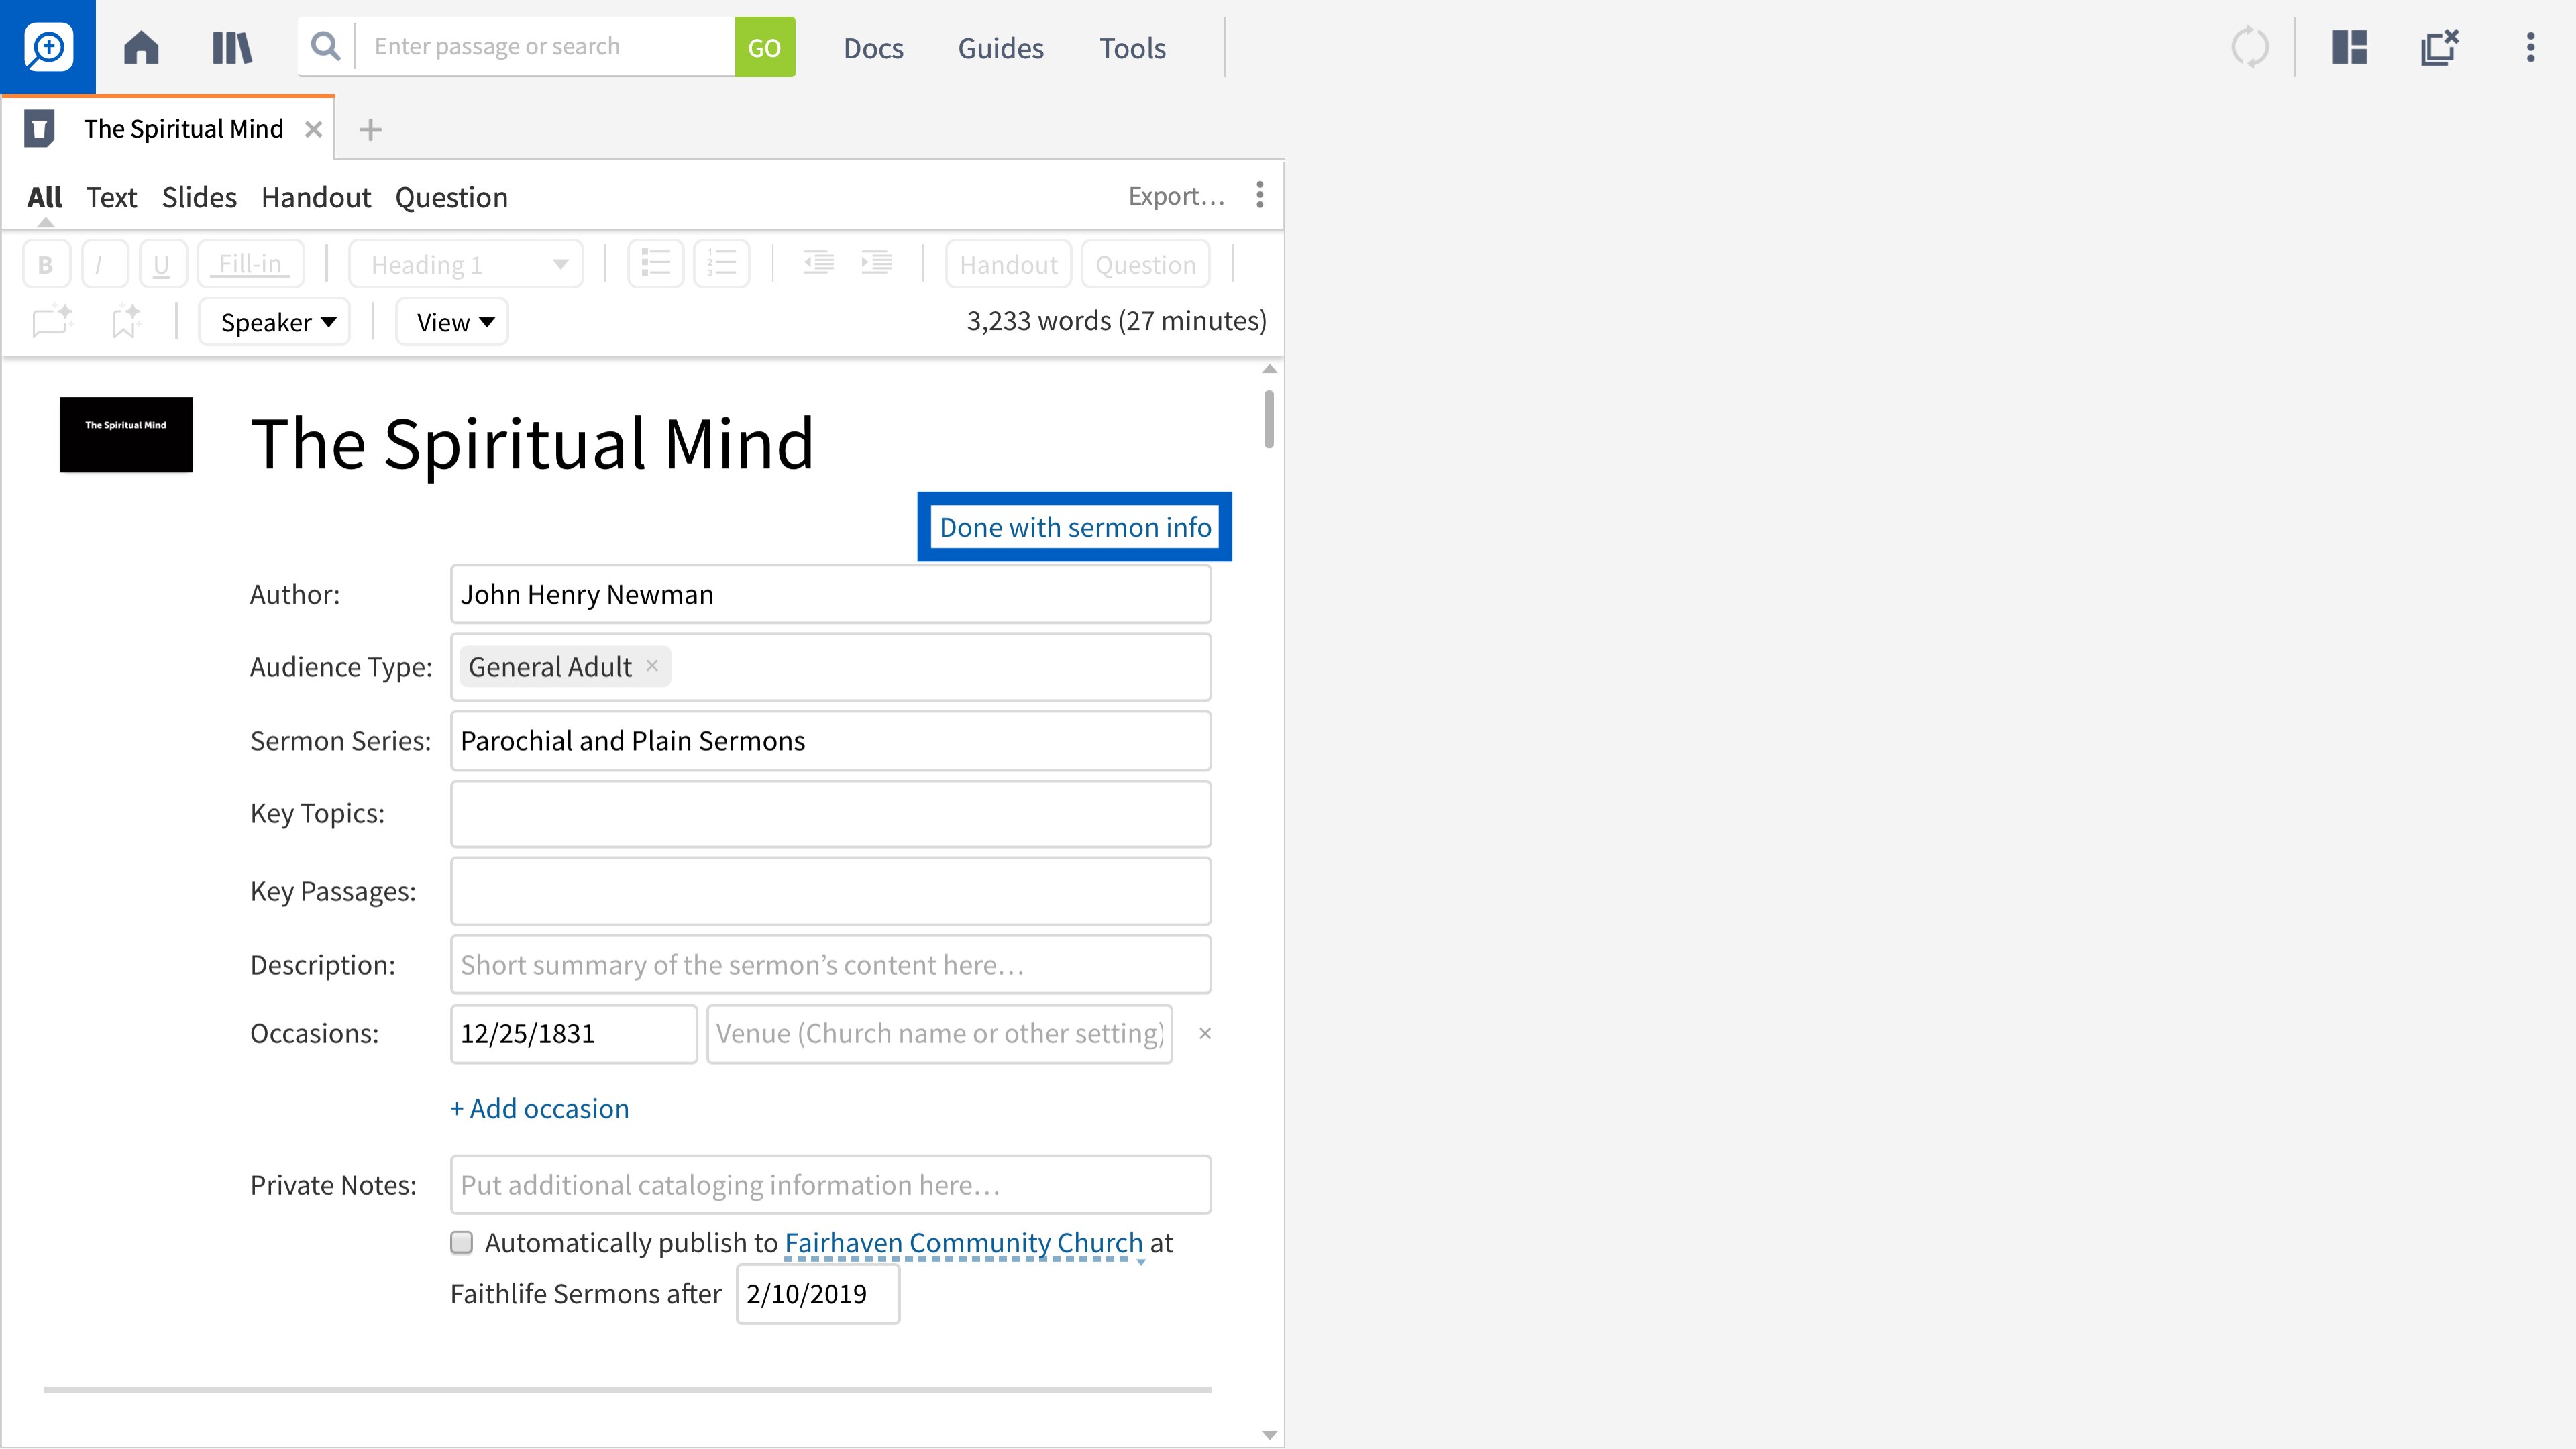Open the Library books icon
Image resolution: width=2576 pixels, height=1449 pixels.
(x=232, y=47)
